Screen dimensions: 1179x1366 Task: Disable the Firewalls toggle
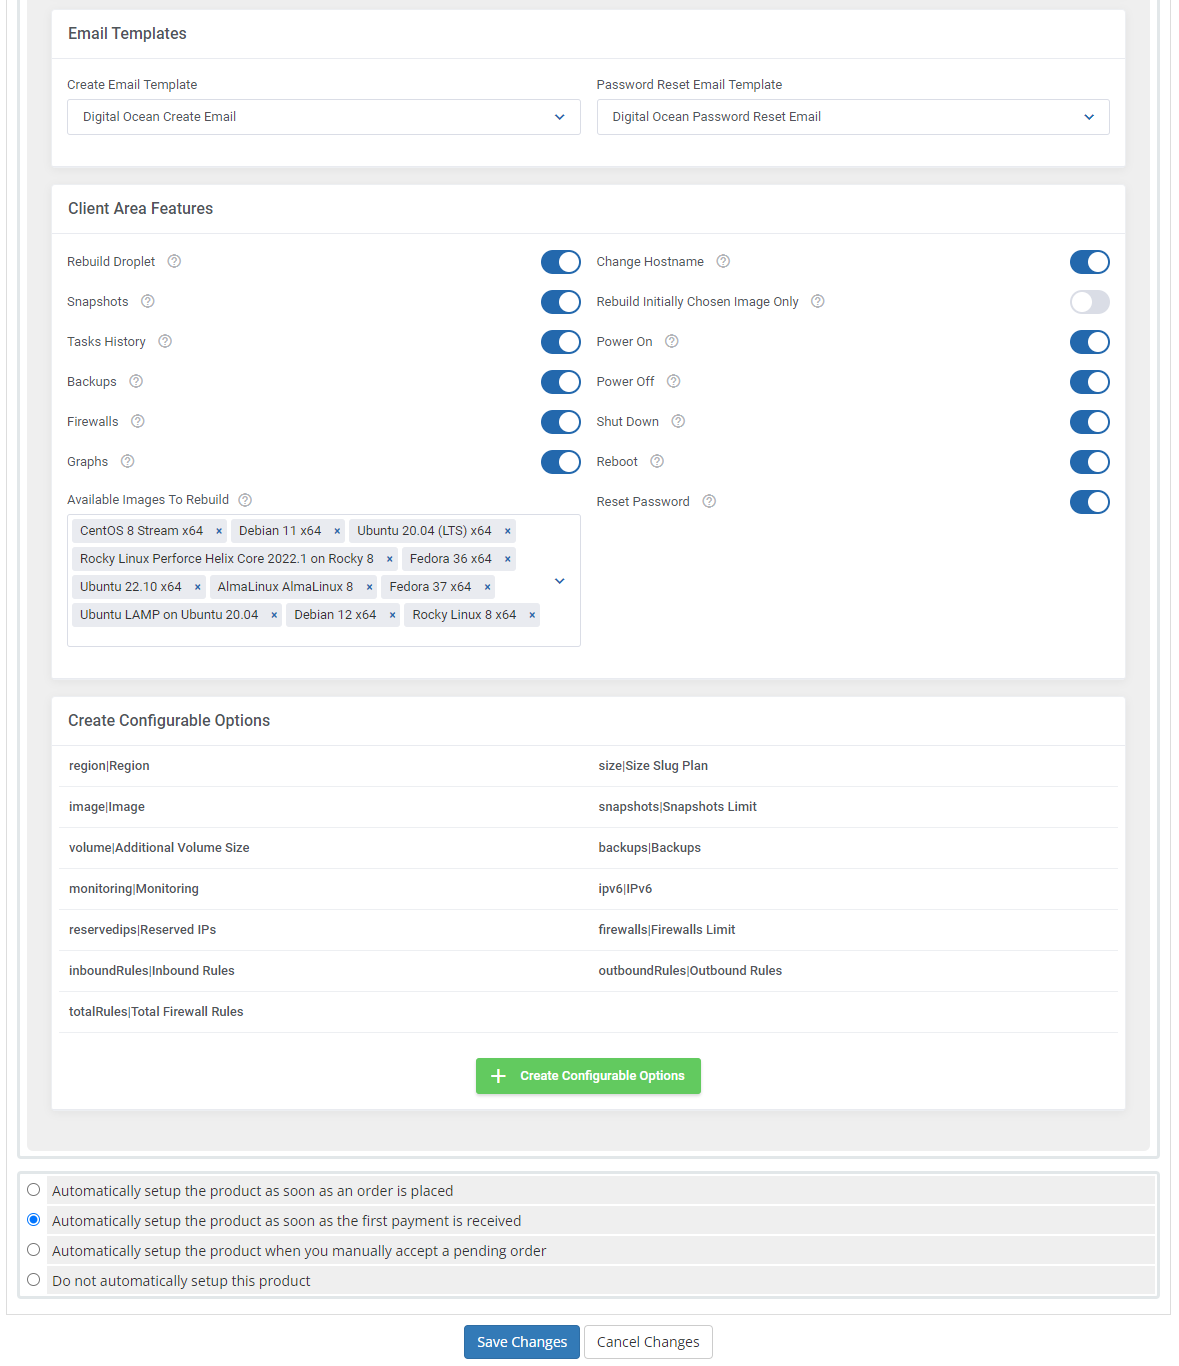pos(560,421)
